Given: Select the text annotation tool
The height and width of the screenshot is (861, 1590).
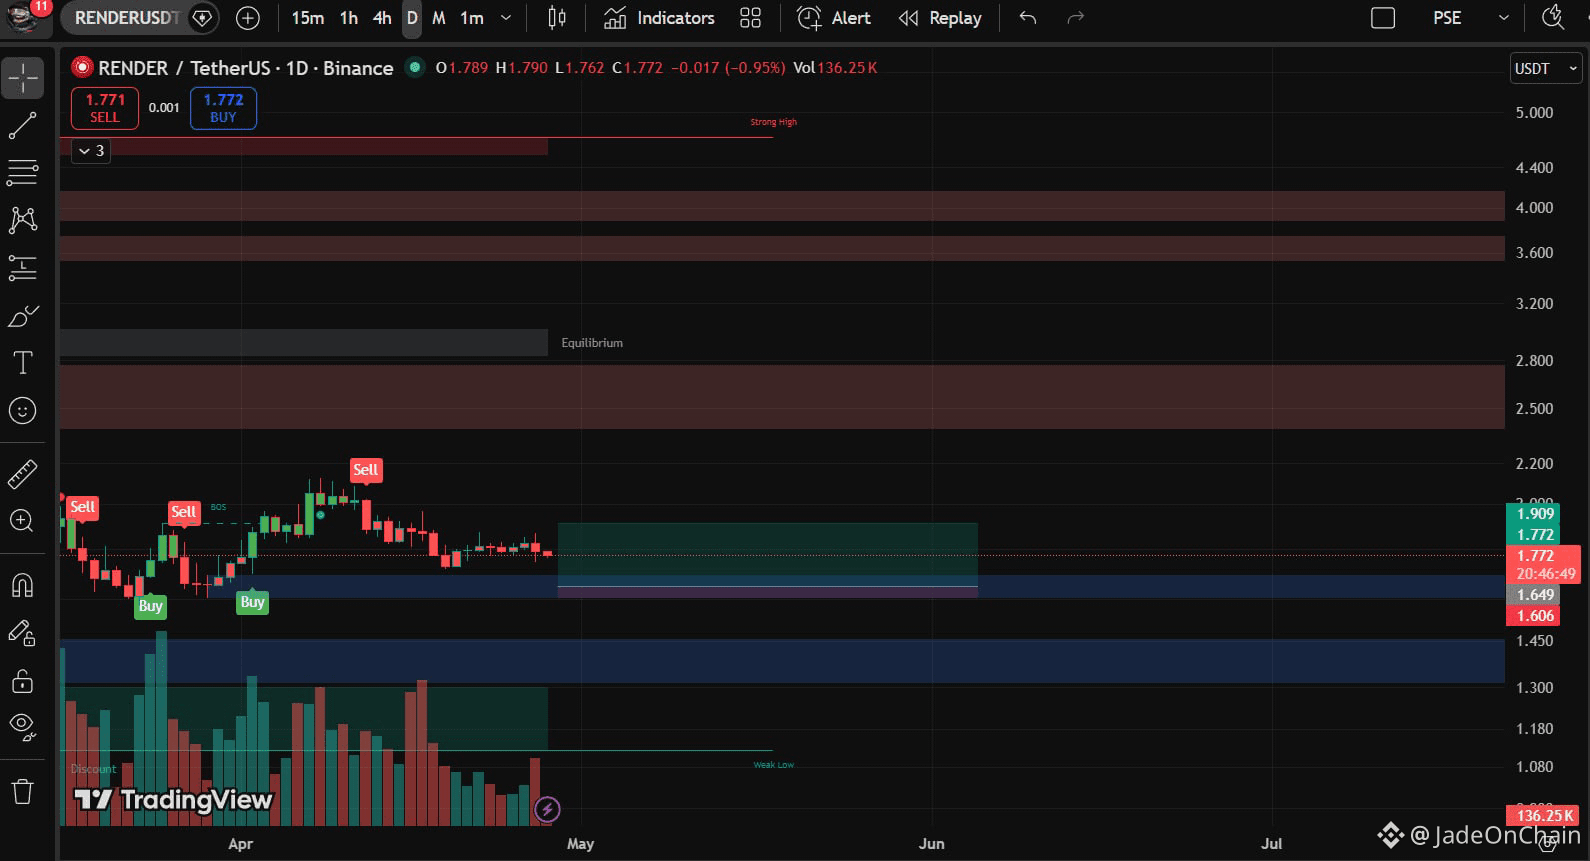Looking at the screenshot, I should pos(23,363).
